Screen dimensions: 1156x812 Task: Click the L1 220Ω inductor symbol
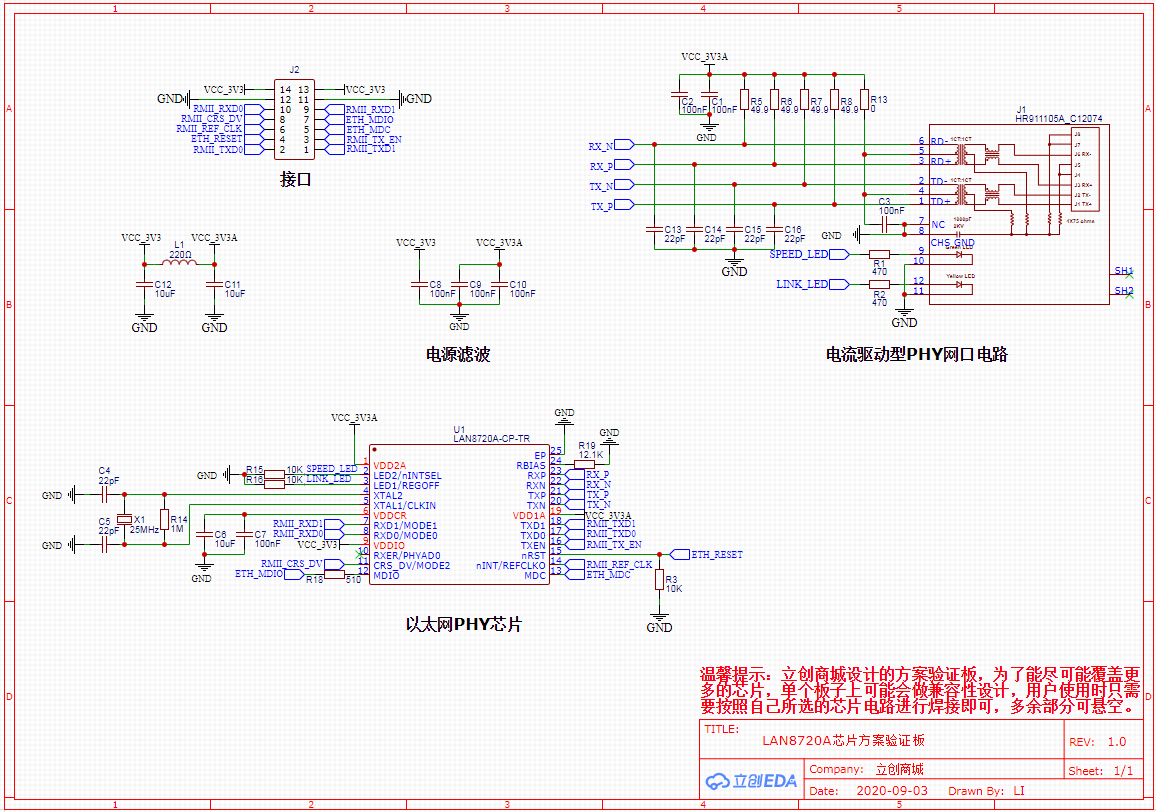point(180,265)
